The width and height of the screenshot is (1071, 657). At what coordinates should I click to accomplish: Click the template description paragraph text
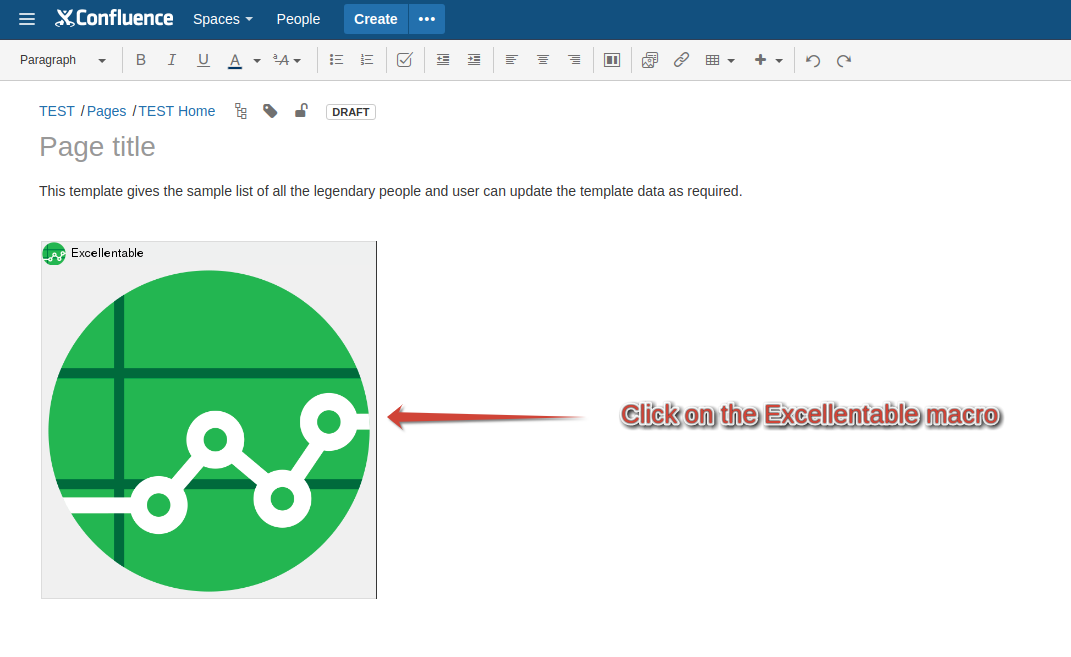pos(391,191)
